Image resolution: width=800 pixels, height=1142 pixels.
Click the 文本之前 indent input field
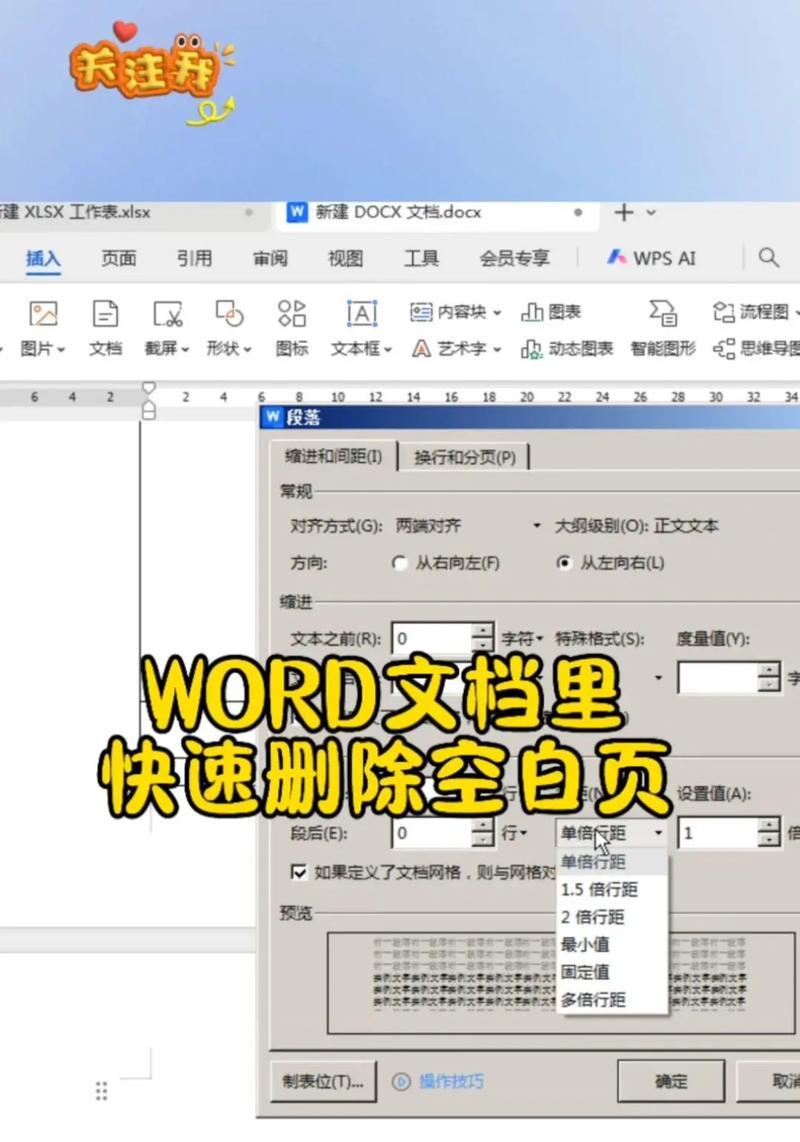[x=432, y=638]
